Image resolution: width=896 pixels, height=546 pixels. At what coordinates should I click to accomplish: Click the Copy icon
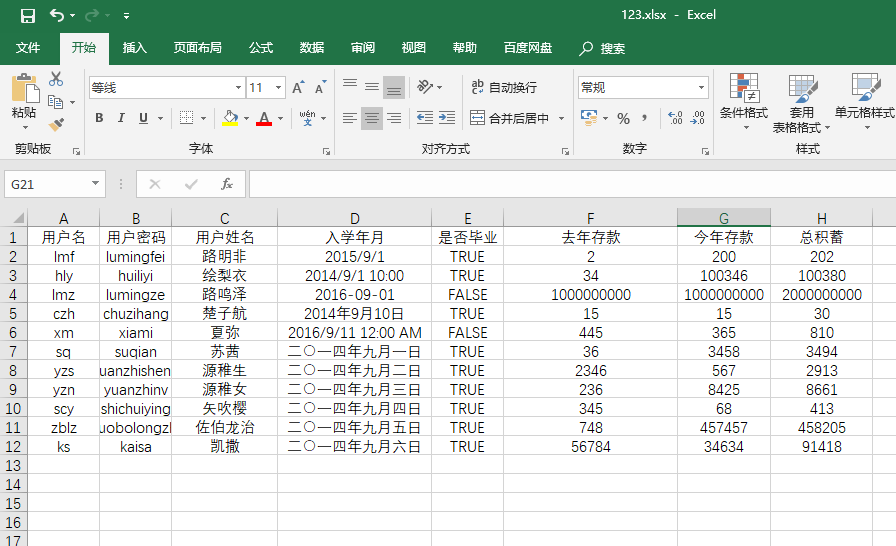(x=55, y=102)
